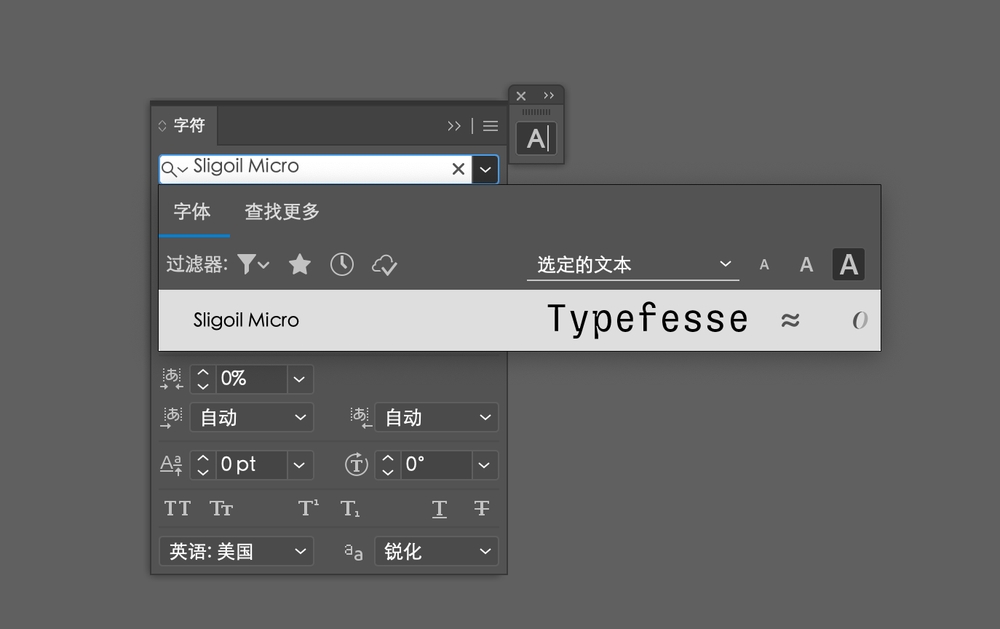Click the Typefesse font preview sample
The width and height of the screenshot is (1000, 629).
(647, 320)
